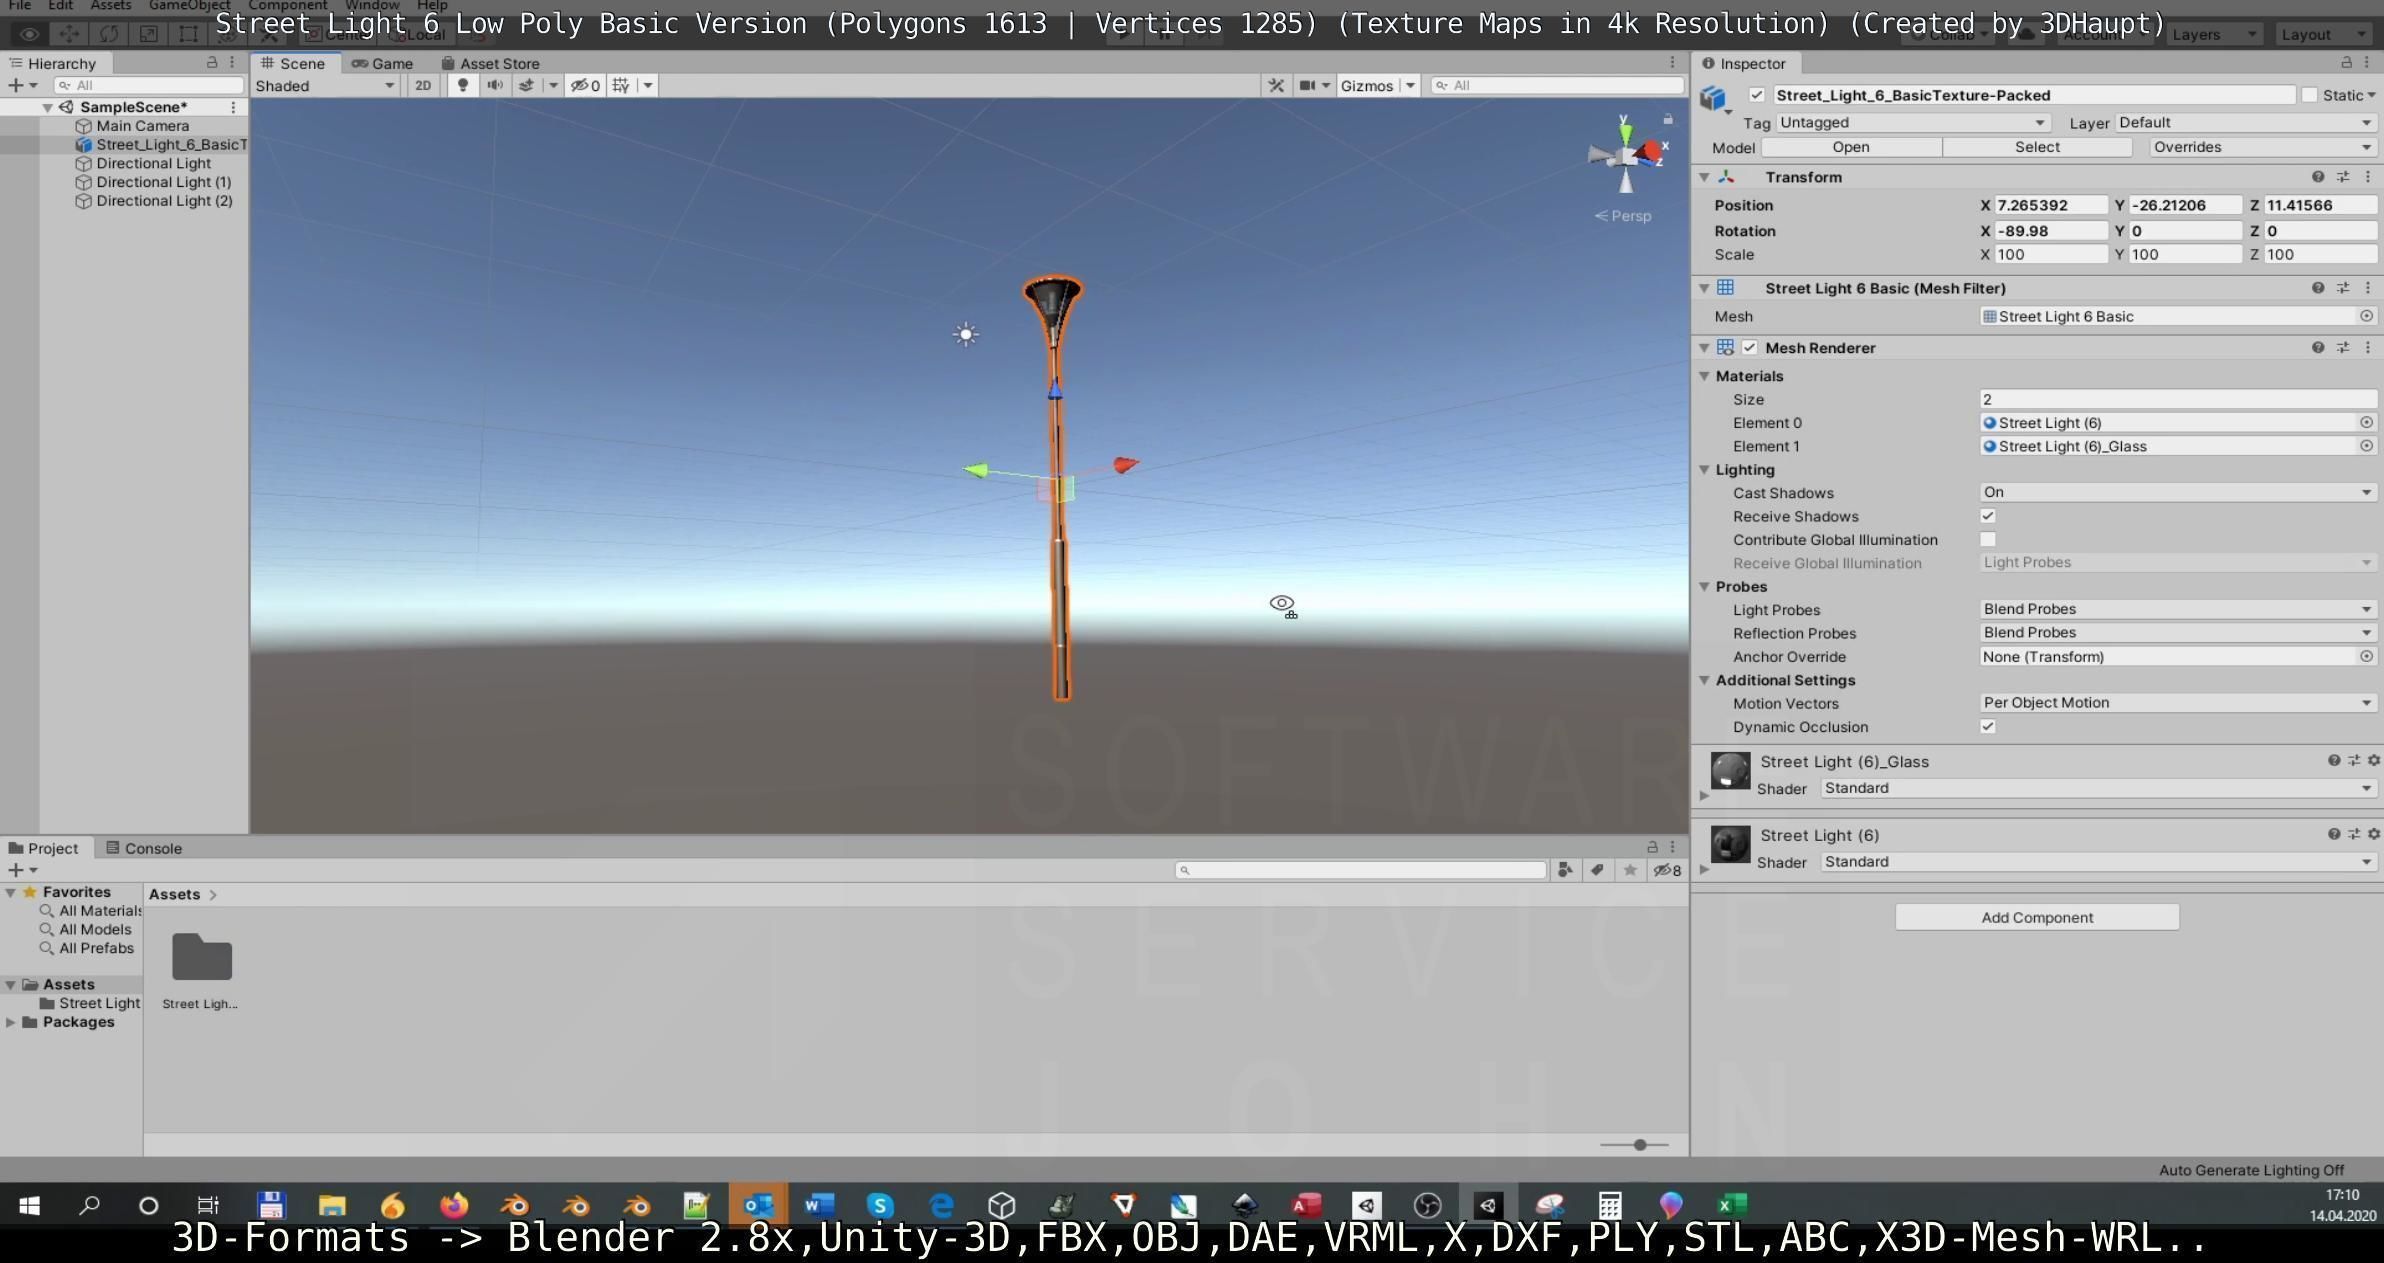This screenshot has height=1263, width=2384.
Task: Click the 2D view mode button
Action: 423,86
